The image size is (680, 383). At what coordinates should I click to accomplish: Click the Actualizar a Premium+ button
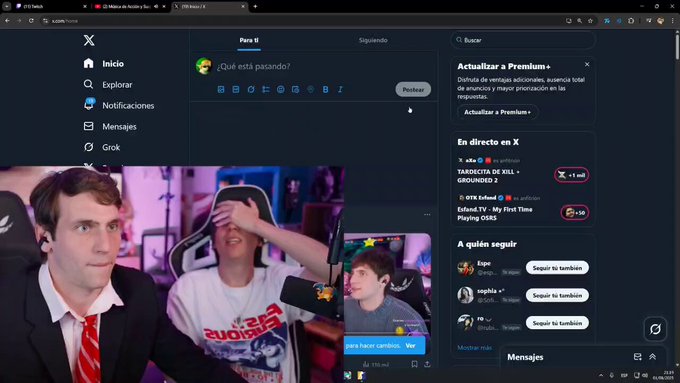497,112
